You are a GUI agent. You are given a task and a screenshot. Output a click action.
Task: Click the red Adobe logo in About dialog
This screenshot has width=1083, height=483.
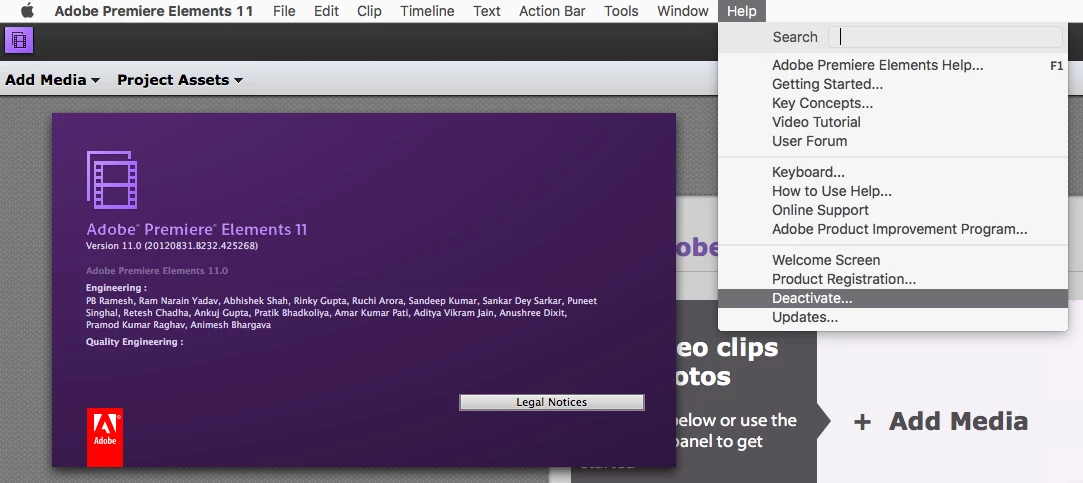105,437
